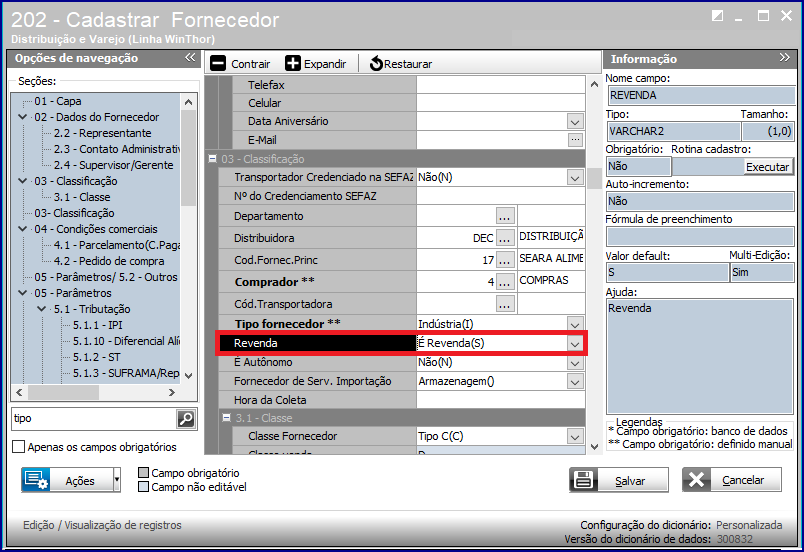Select 5.1.10 - Diferencial Alí tree item
The height and width of the screenshot is (552, 804).
[126, 341]
